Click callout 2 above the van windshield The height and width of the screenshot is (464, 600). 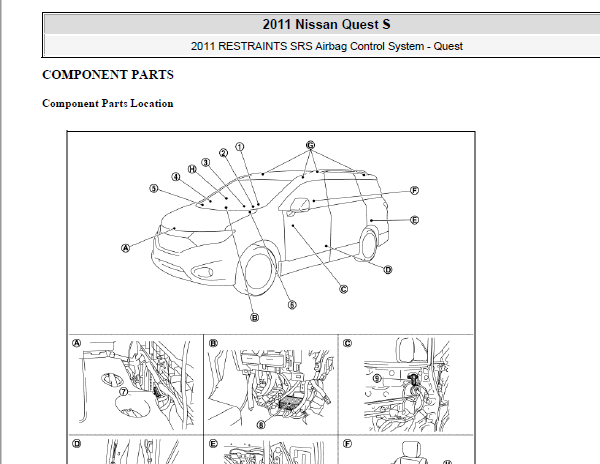[x=223, y=153]
